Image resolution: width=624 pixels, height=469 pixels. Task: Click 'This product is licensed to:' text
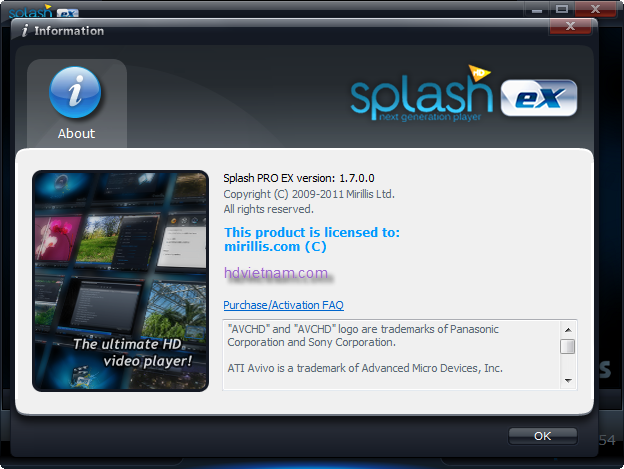312,232
